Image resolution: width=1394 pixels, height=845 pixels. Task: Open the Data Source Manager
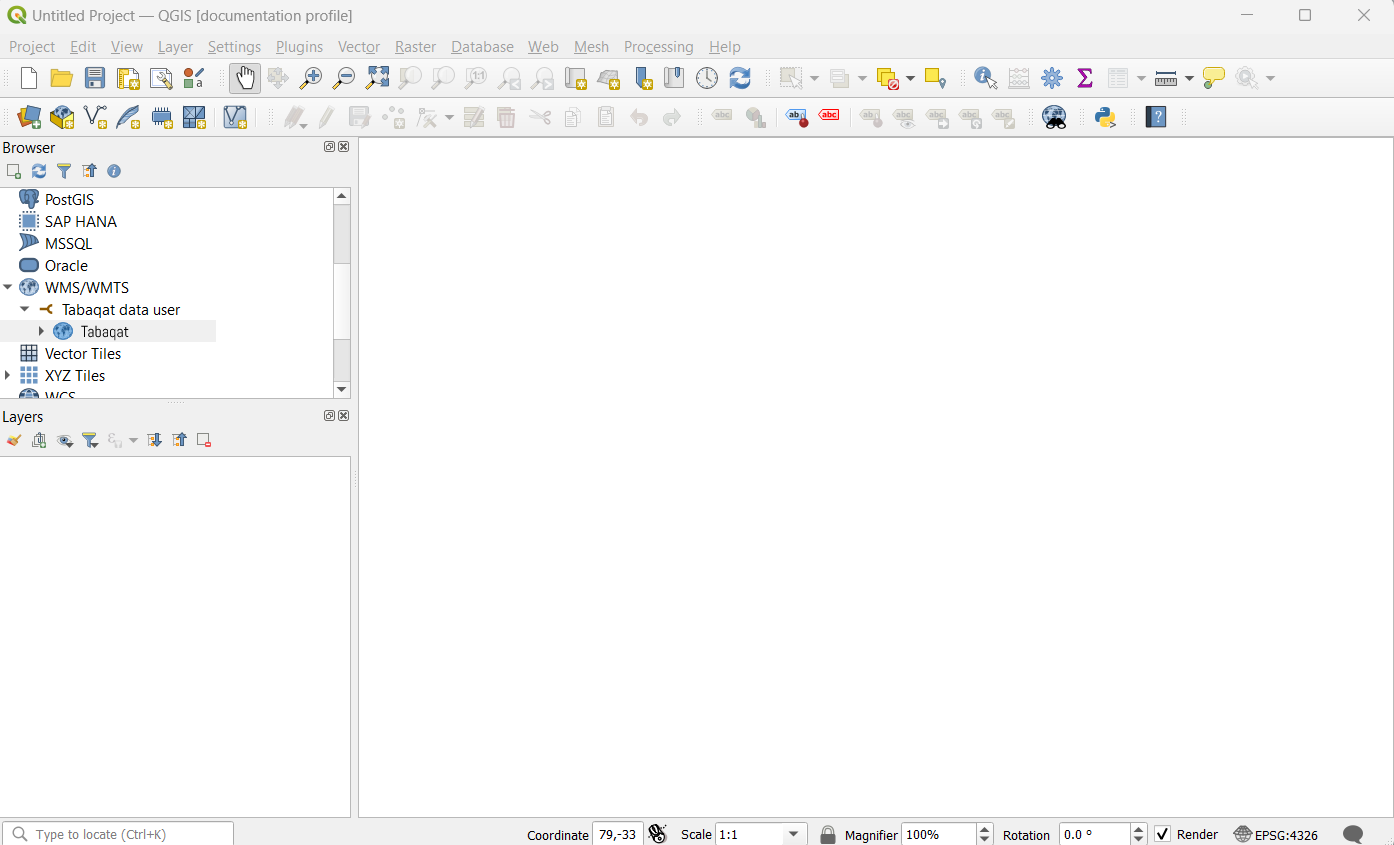click(28, 117)
